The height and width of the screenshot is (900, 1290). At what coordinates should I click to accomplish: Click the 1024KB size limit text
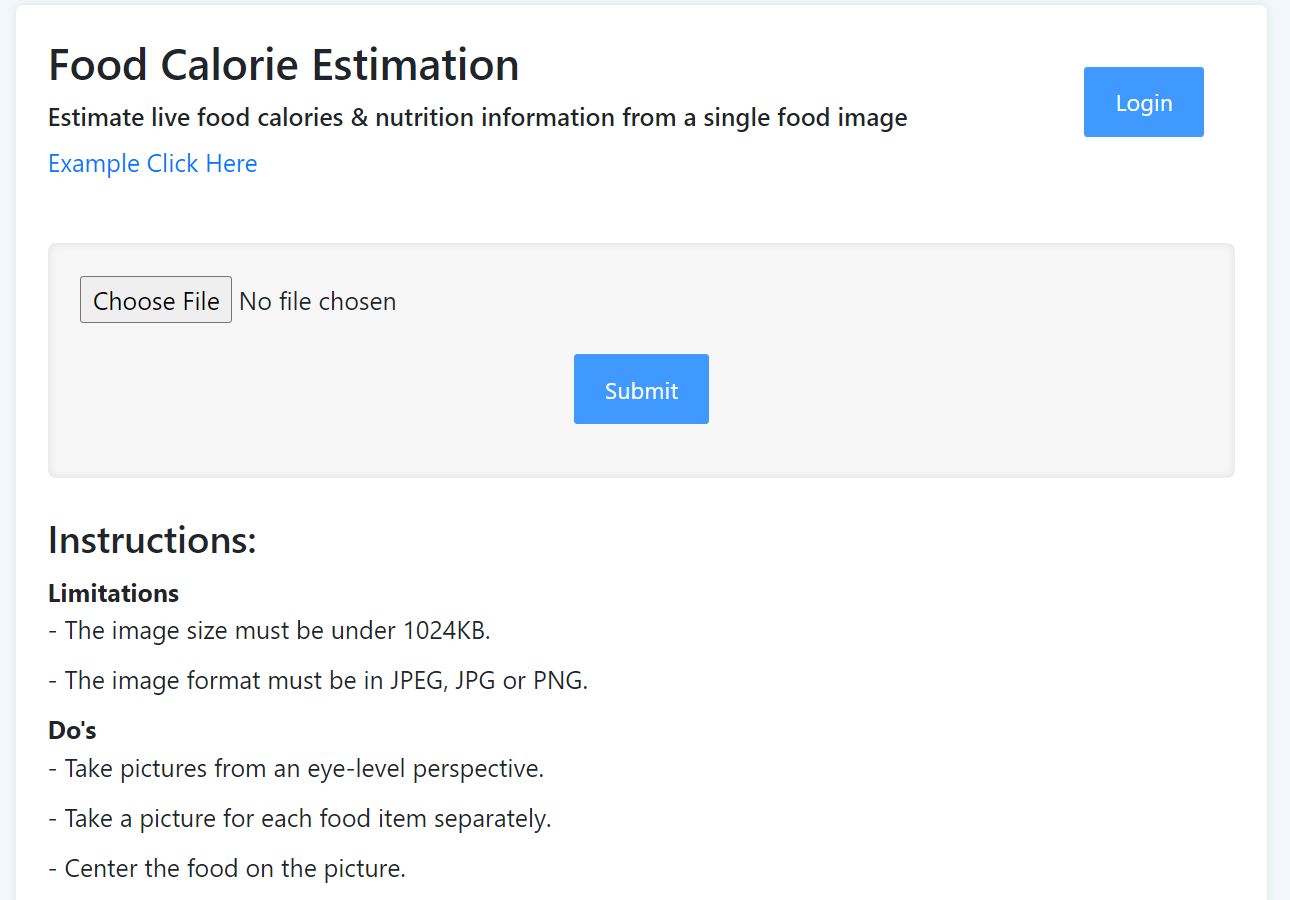tap(445, 631)
